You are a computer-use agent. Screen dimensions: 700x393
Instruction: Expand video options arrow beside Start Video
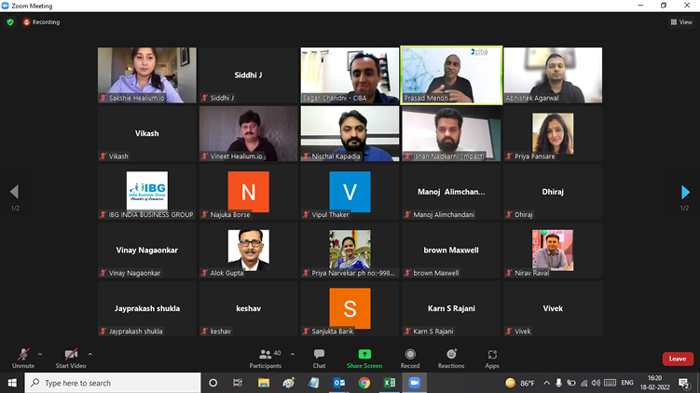pyautogui.click(x=90, y=355)
